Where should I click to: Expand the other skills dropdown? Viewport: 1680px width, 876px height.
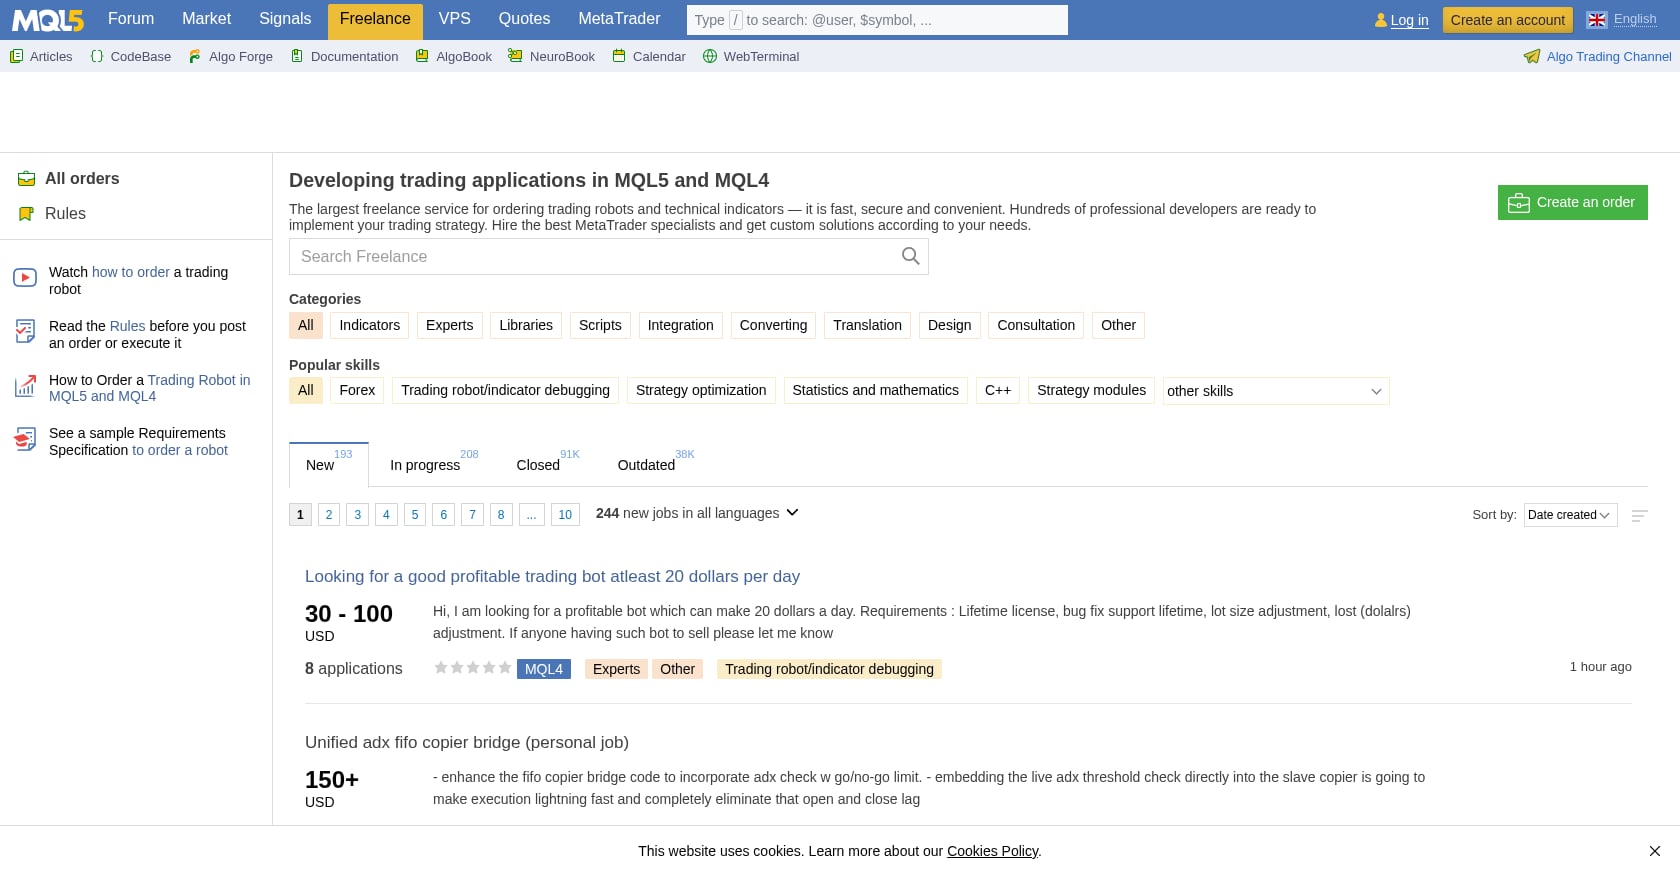(x=1276, y=391)
